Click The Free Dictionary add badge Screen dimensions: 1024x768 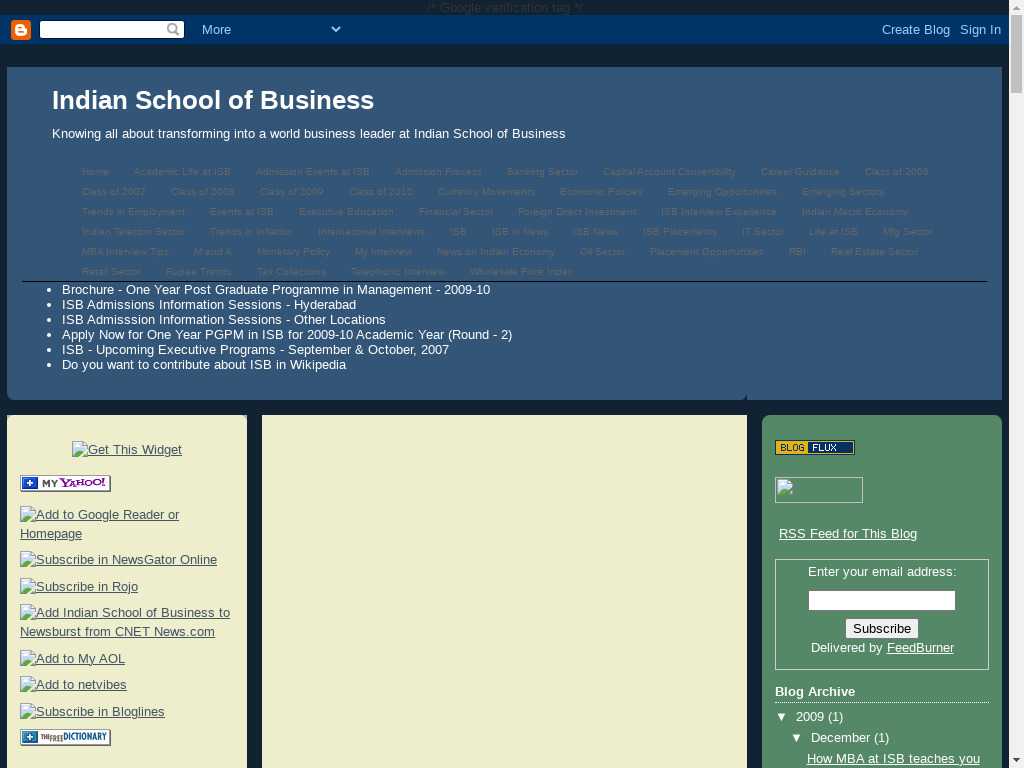coord(65,738)
